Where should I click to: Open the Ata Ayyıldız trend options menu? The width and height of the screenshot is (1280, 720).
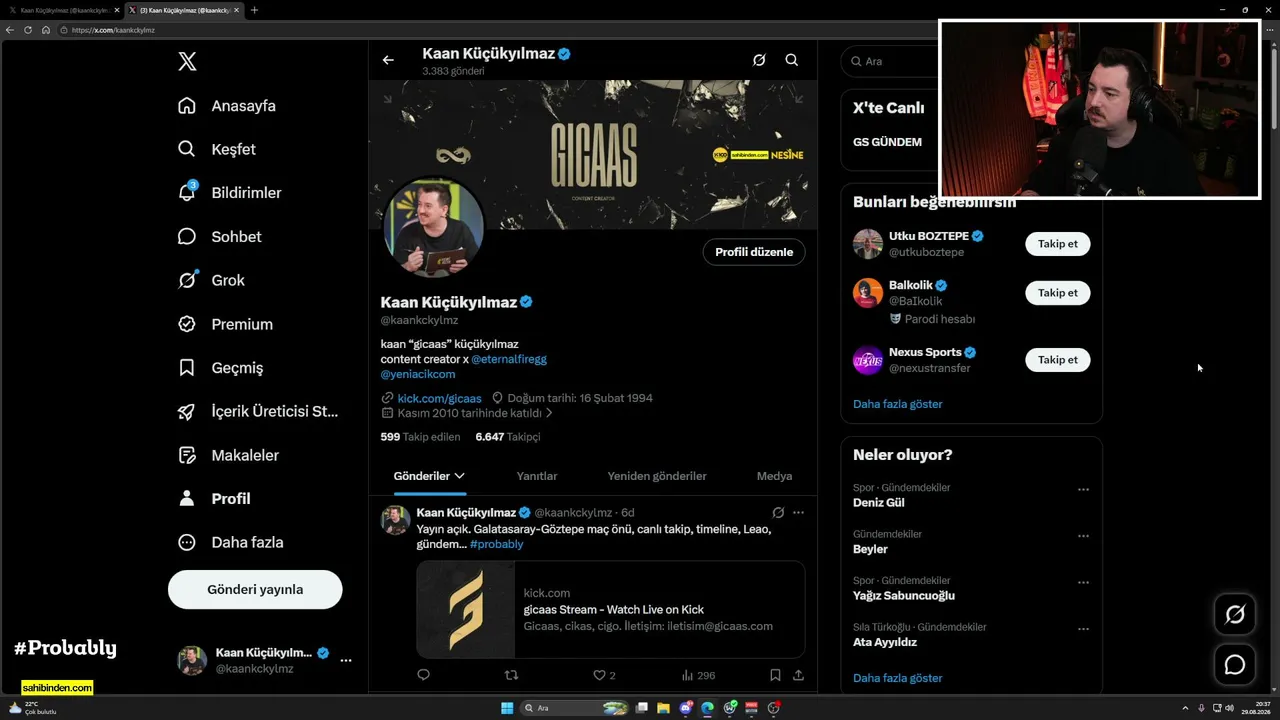[x=1083, y=629]
